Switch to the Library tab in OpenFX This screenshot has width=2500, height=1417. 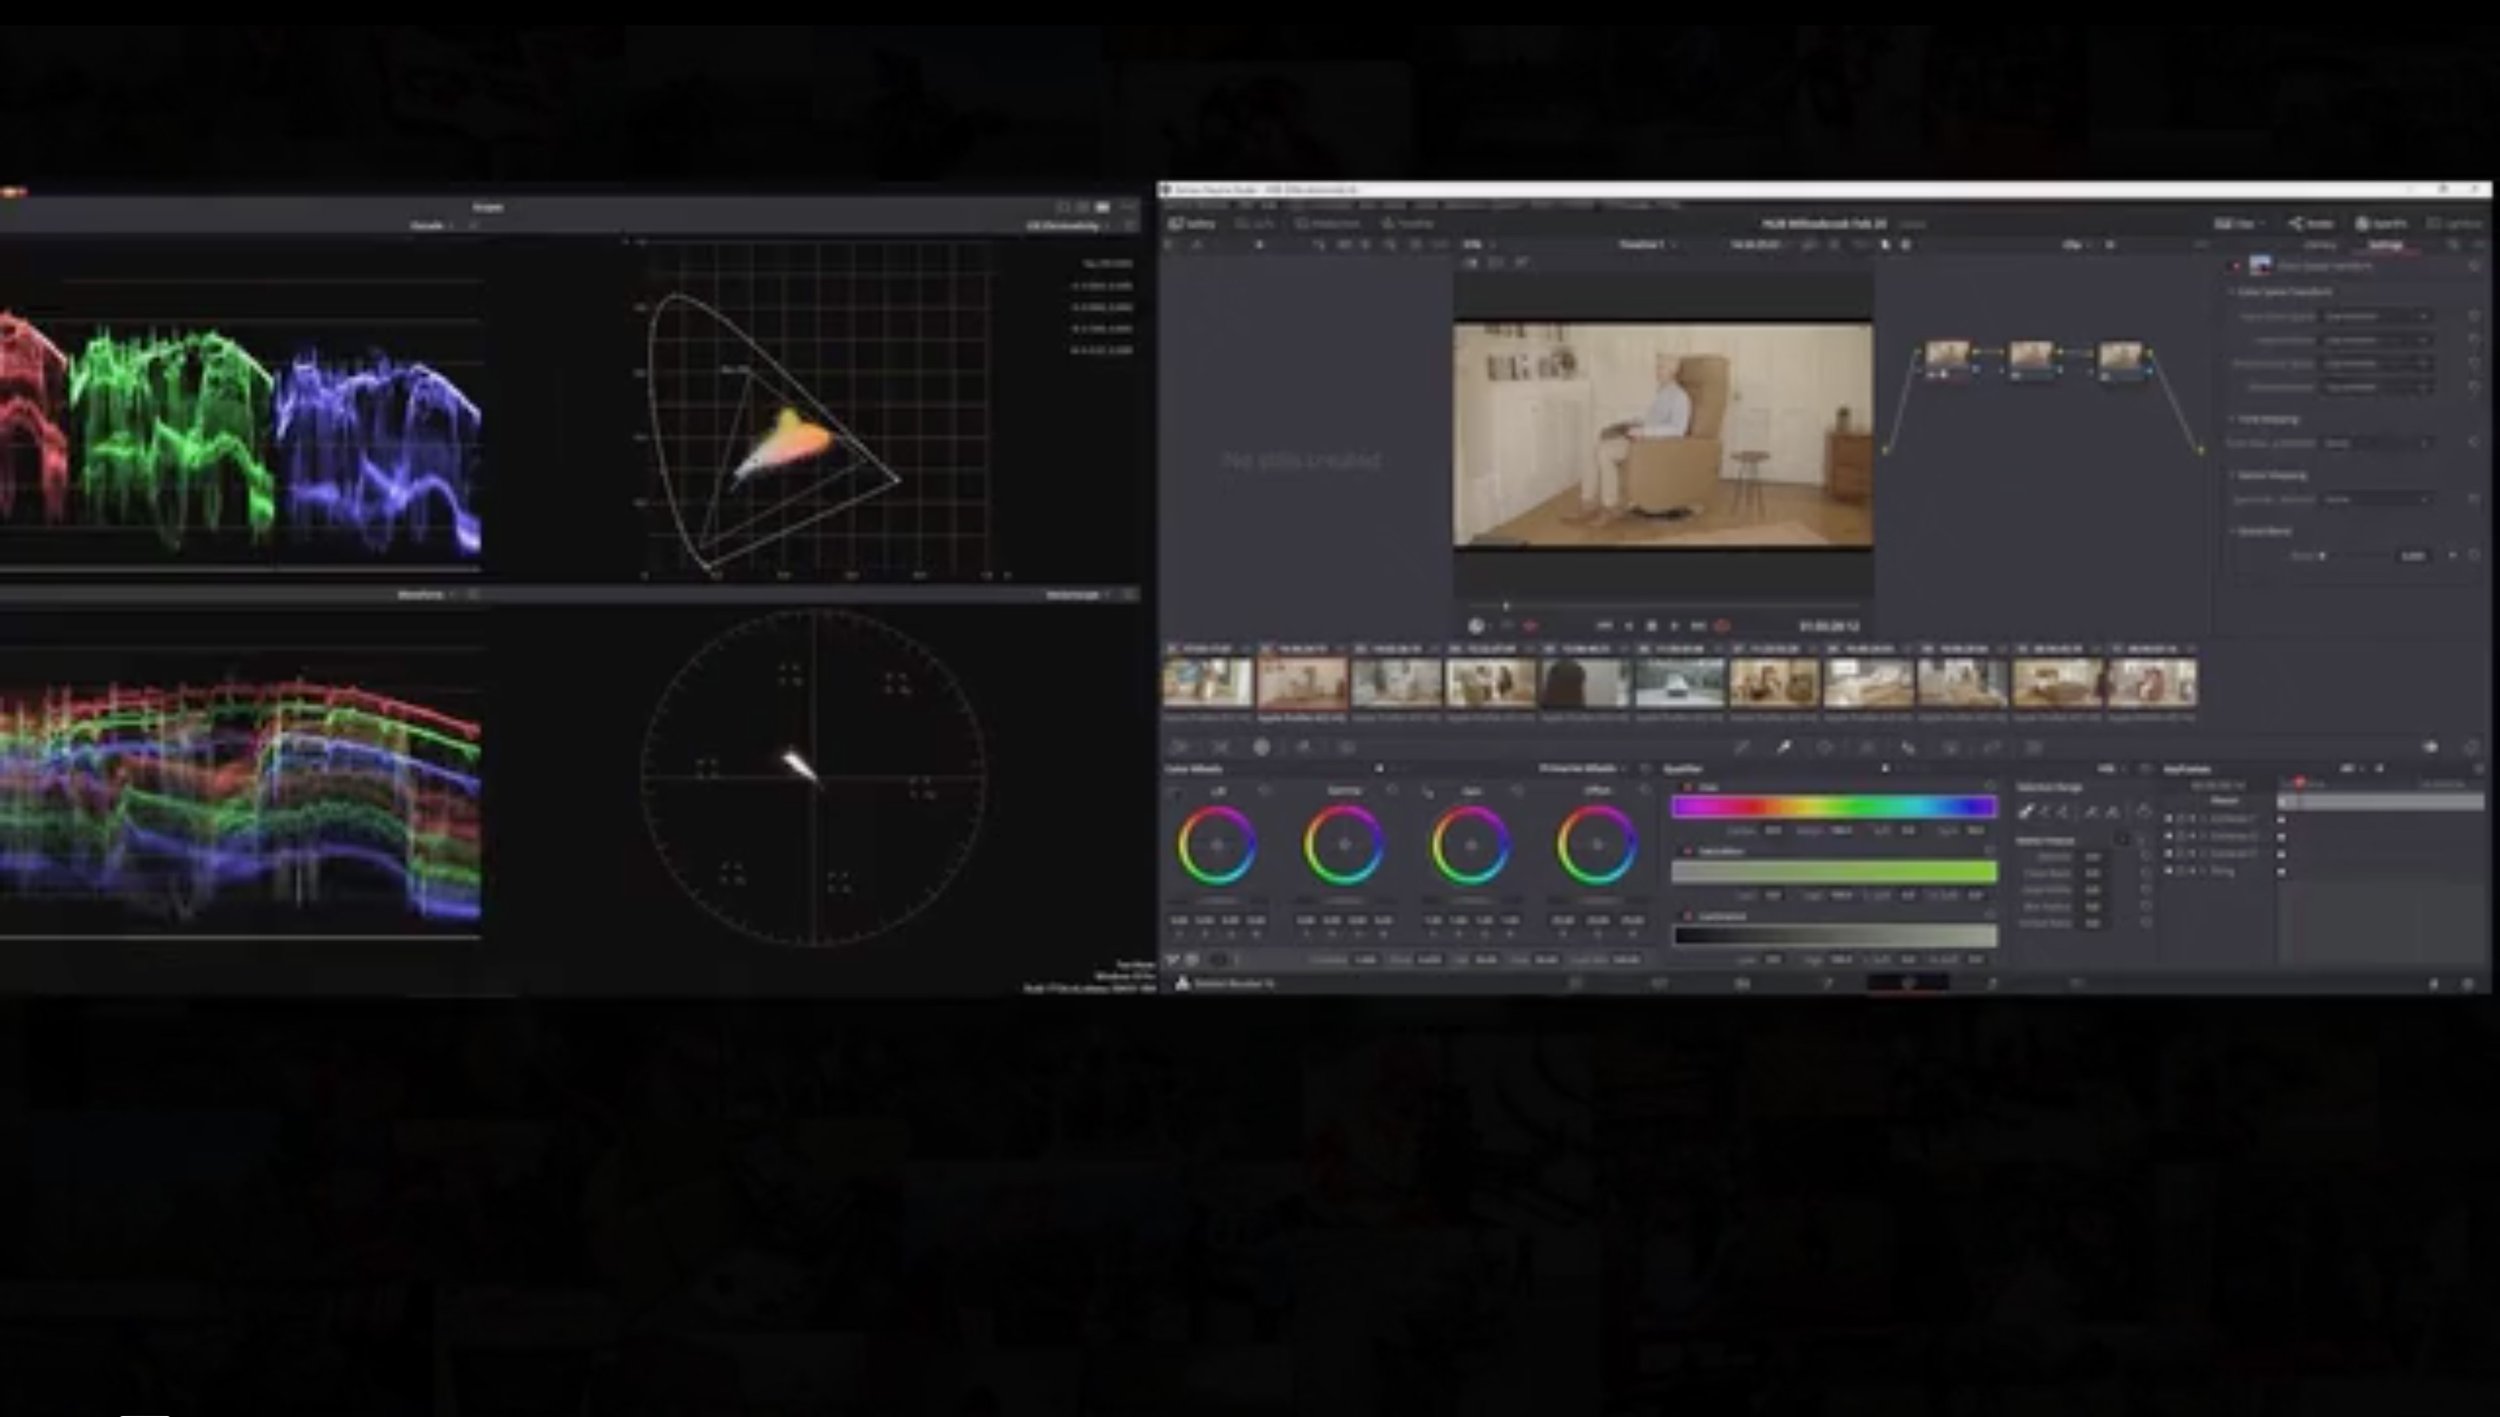click(x=2321, y=244)
